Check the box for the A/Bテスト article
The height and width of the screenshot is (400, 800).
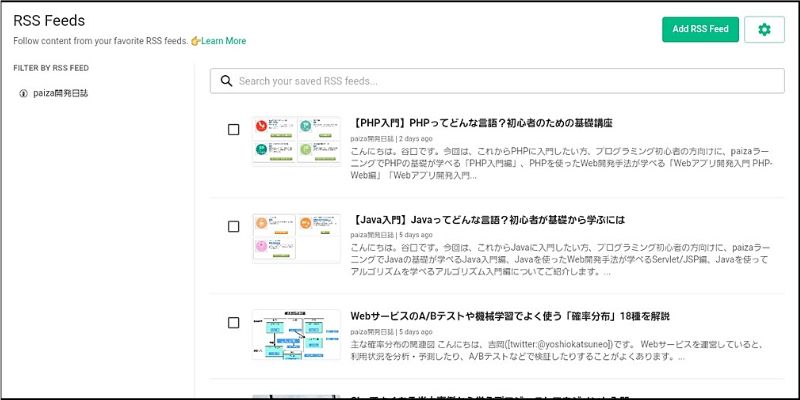[233, 322]
